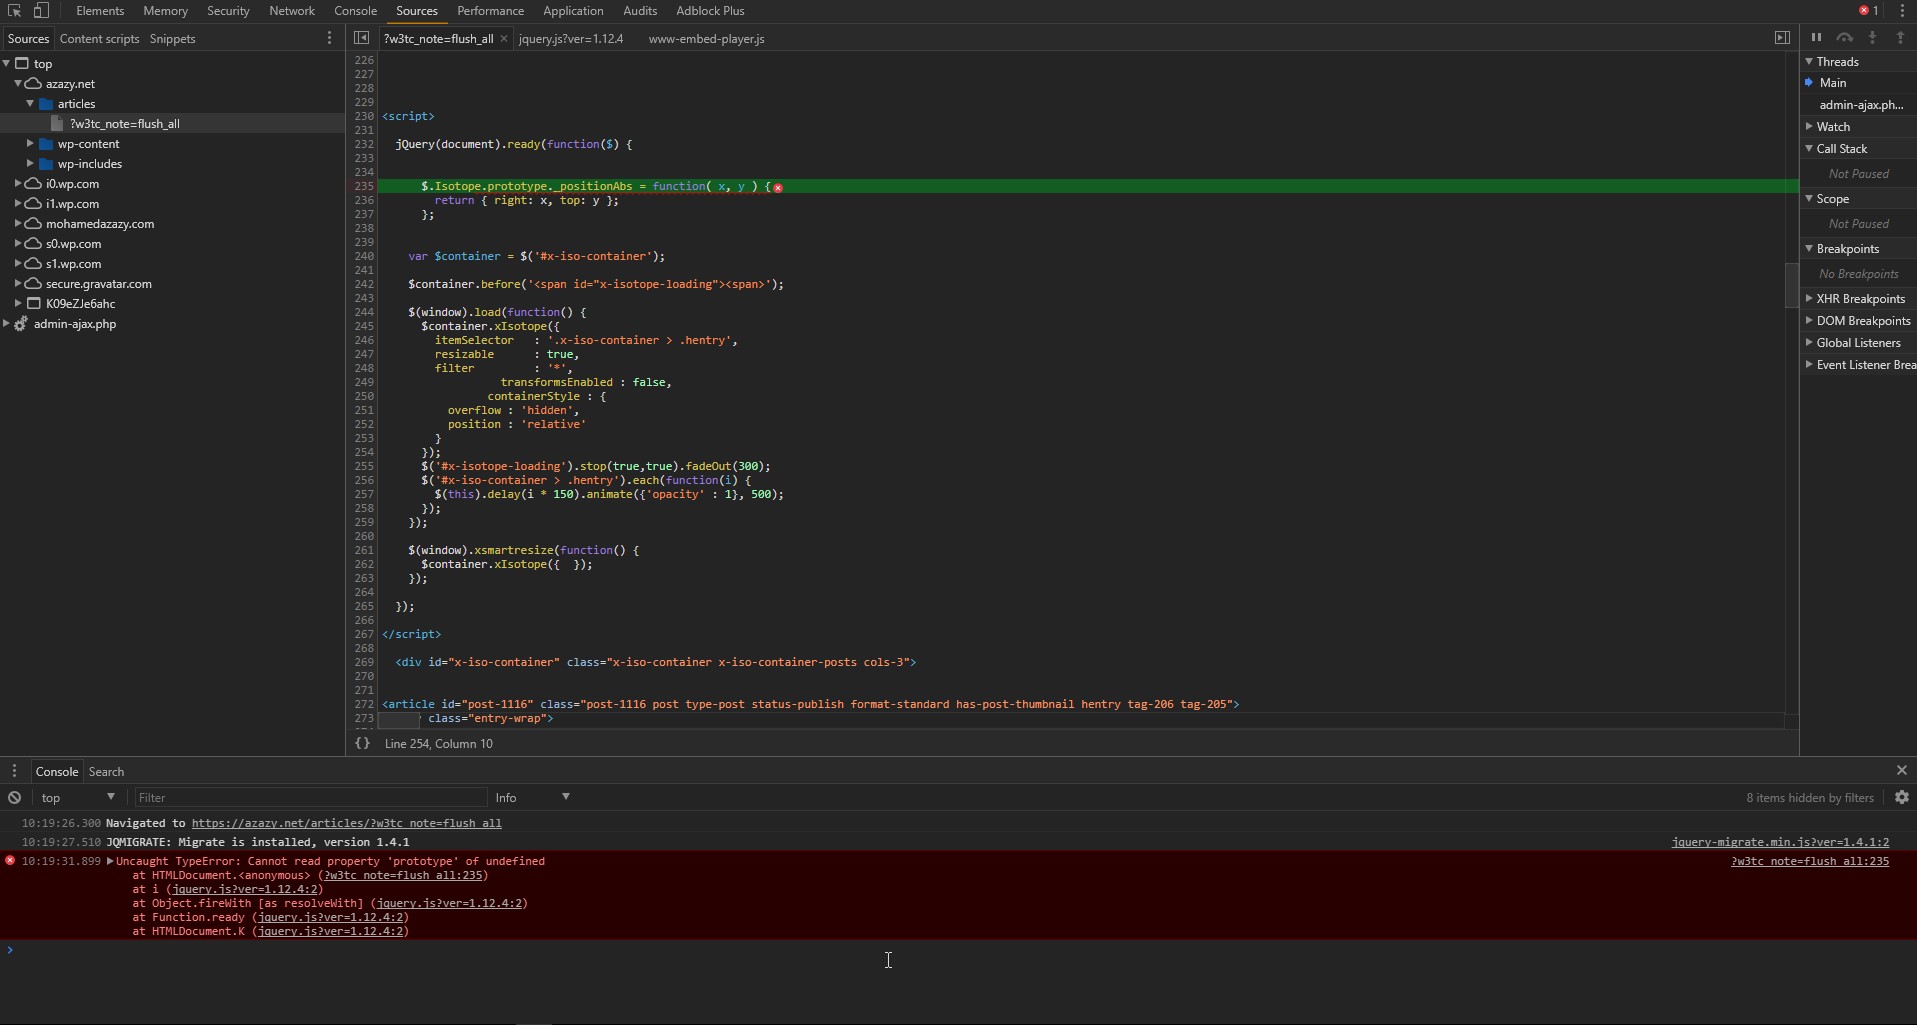Click step out of function icon
Viewport: 1917px width, 1025px height.
1901,38
